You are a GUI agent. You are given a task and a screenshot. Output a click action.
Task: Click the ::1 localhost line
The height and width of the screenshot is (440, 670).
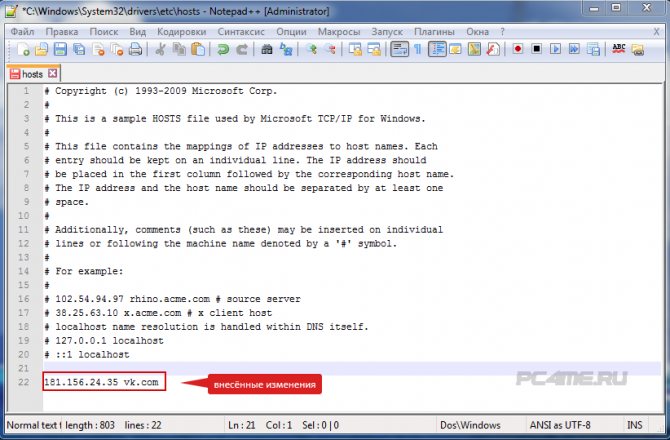87,355
